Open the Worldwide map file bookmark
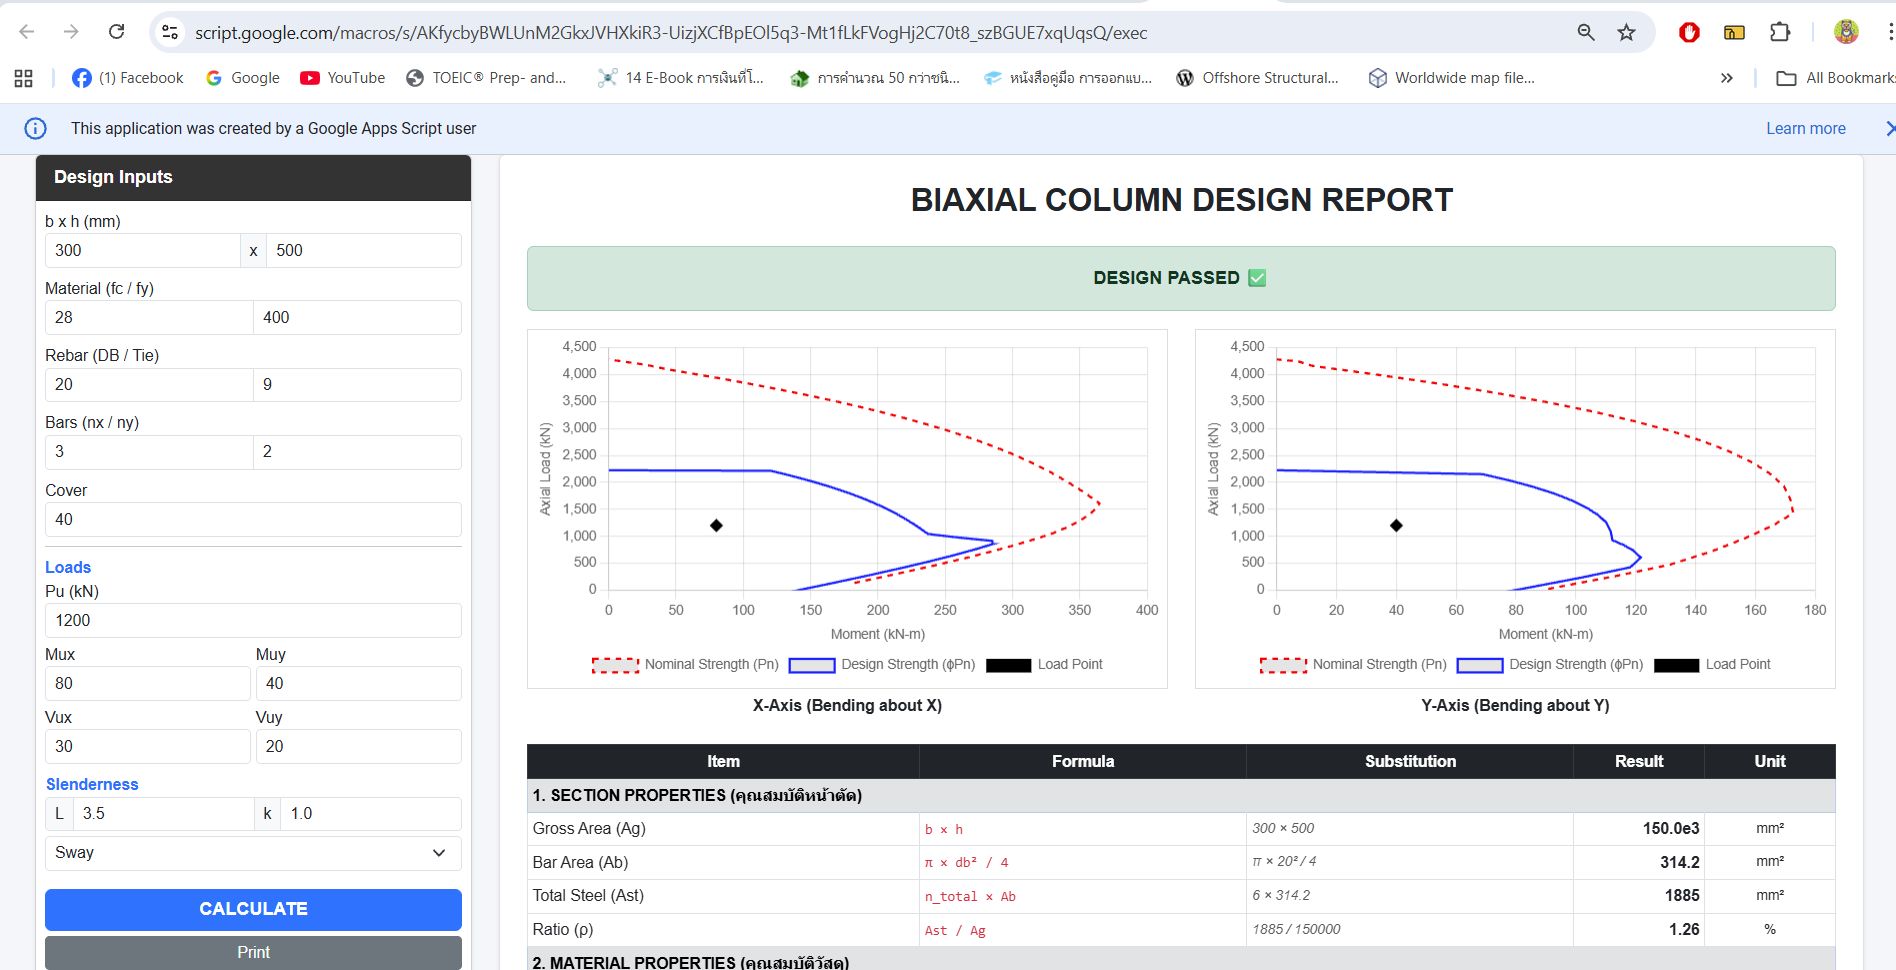The width and height of the screenshot is (1896, 970). pos(1451,78)
